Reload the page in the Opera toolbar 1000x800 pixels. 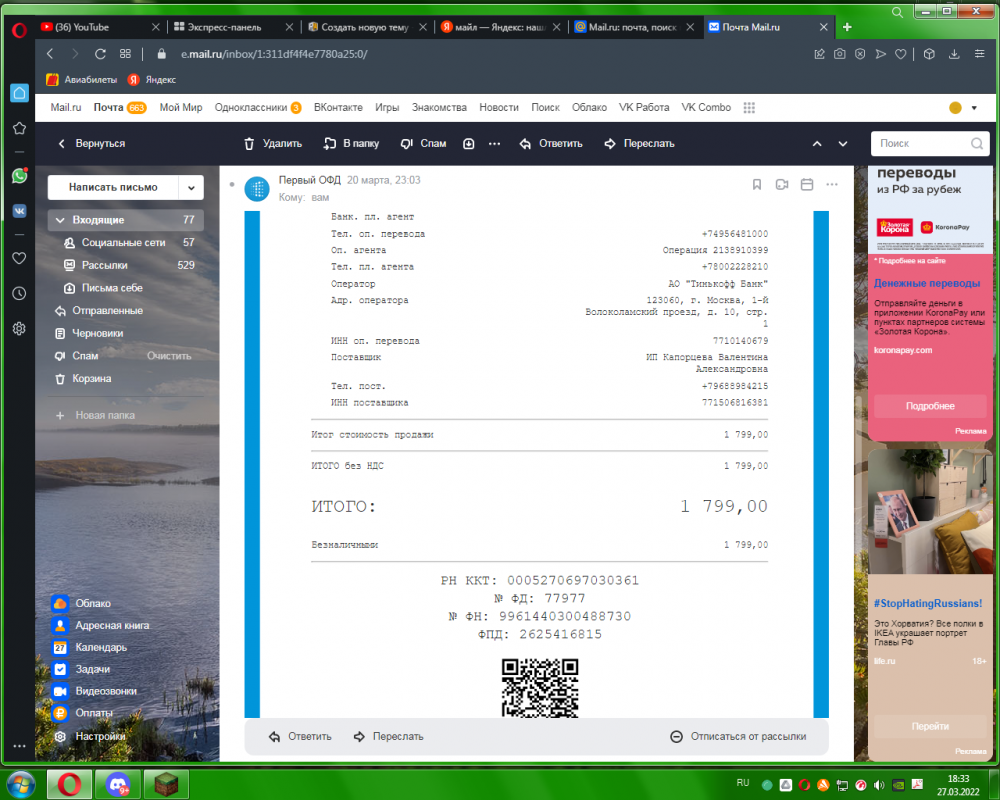100,54
